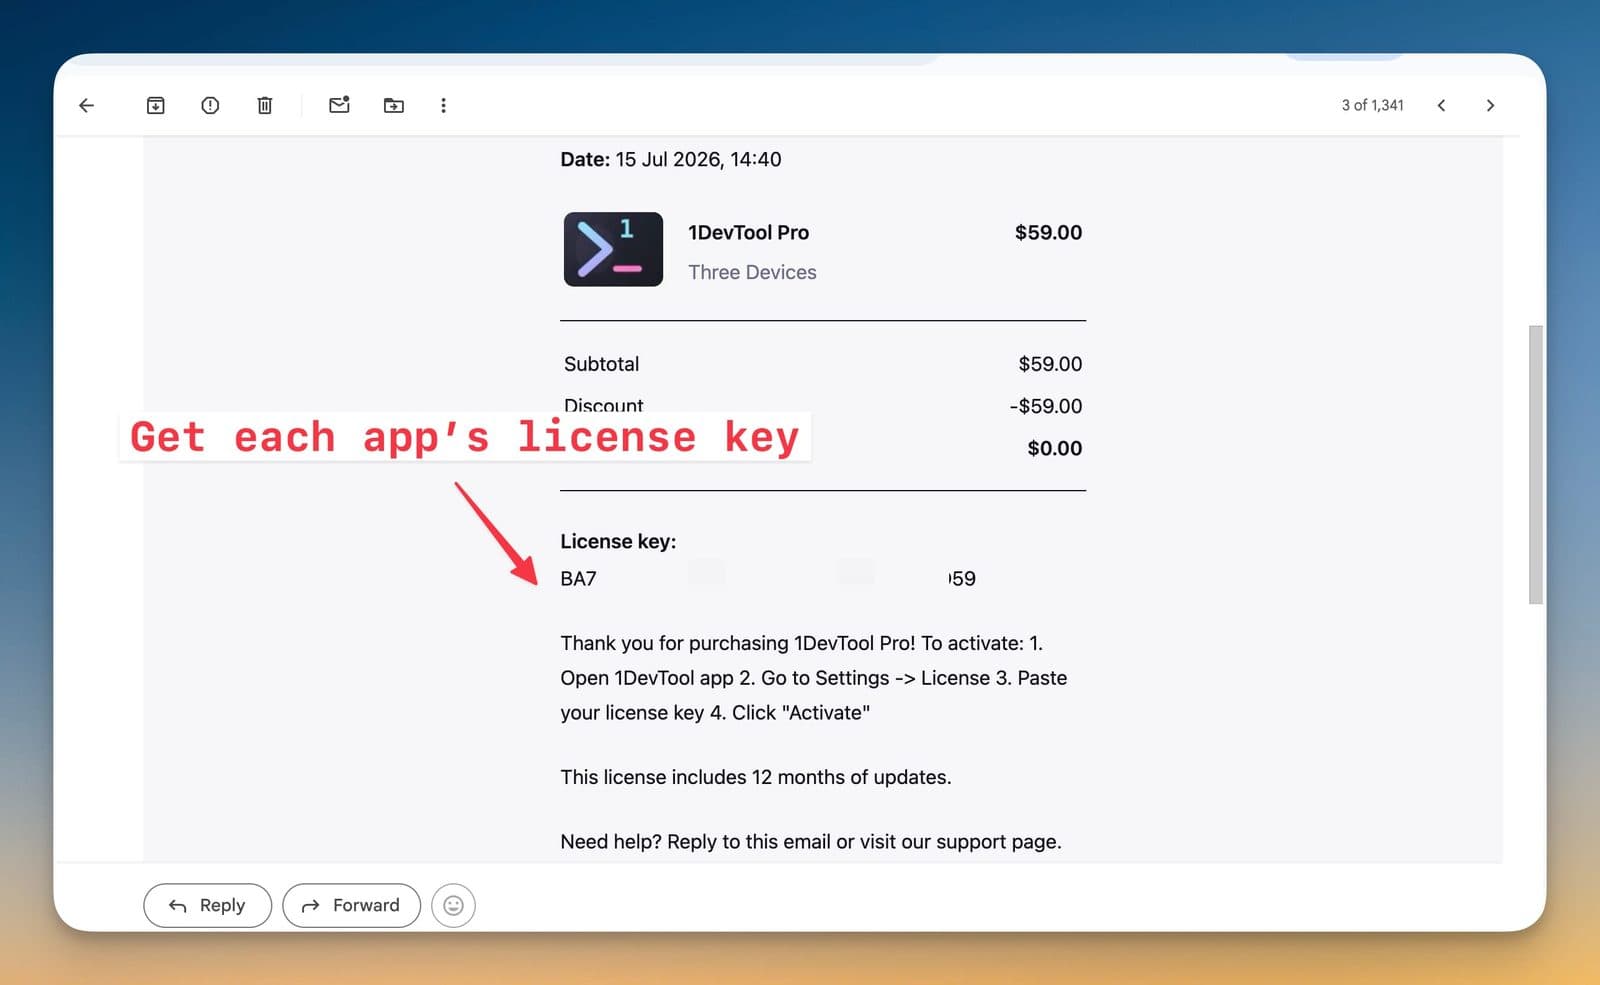Go to the older email chevron
1600x985 pixels.
click(x=1490, y=105)
